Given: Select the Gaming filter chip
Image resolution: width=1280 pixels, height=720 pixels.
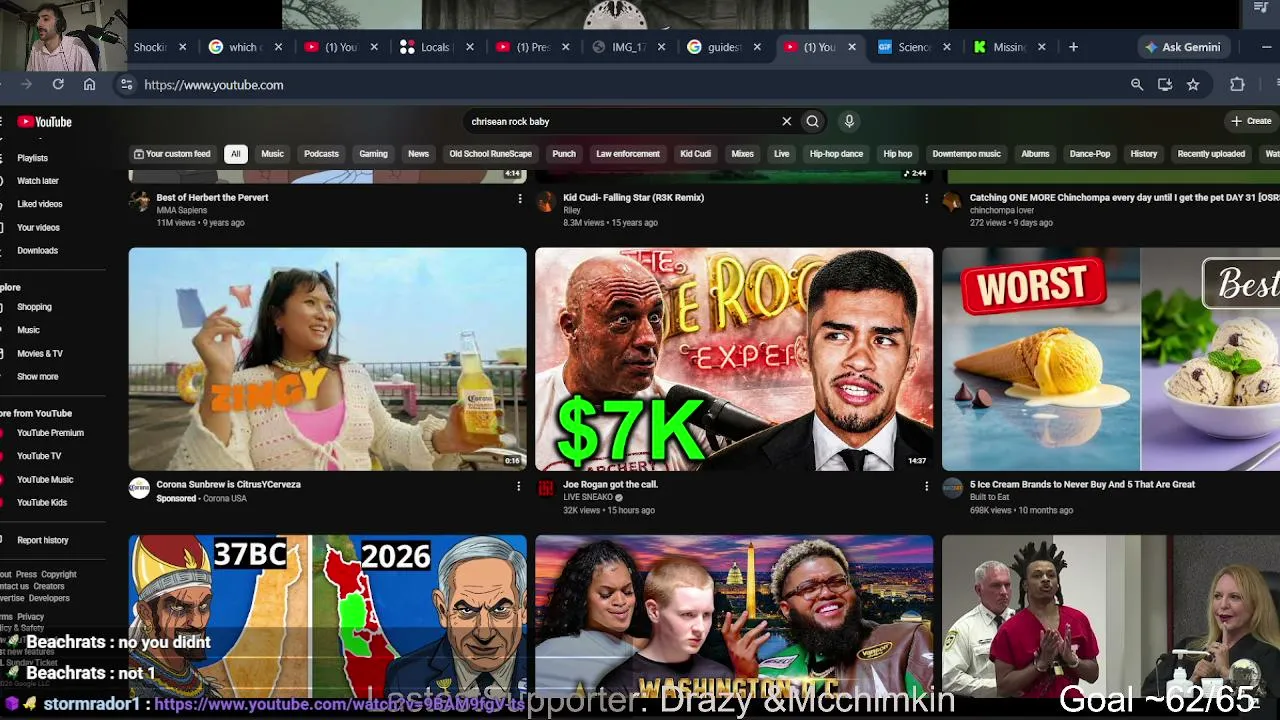Looking at the screenshot, I should coord(373,154).
